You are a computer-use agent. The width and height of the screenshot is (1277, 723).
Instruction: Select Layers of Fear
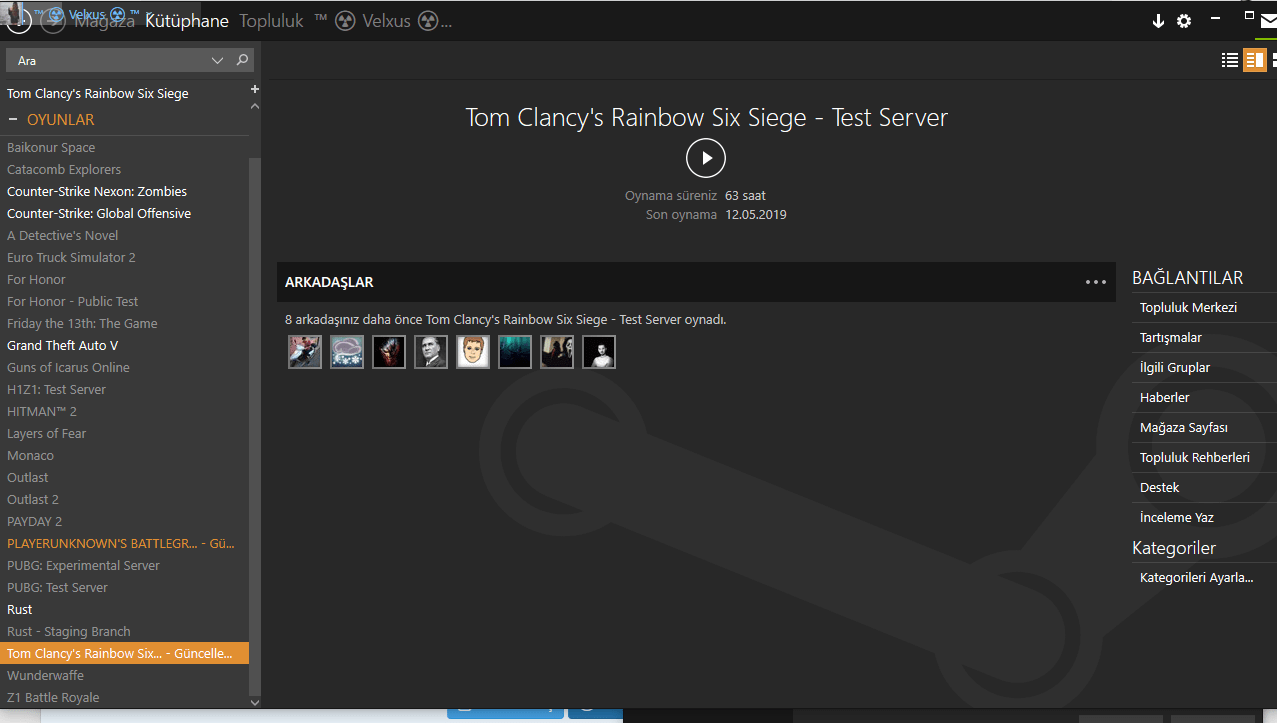pyautogui.click(x=124, y=433)
